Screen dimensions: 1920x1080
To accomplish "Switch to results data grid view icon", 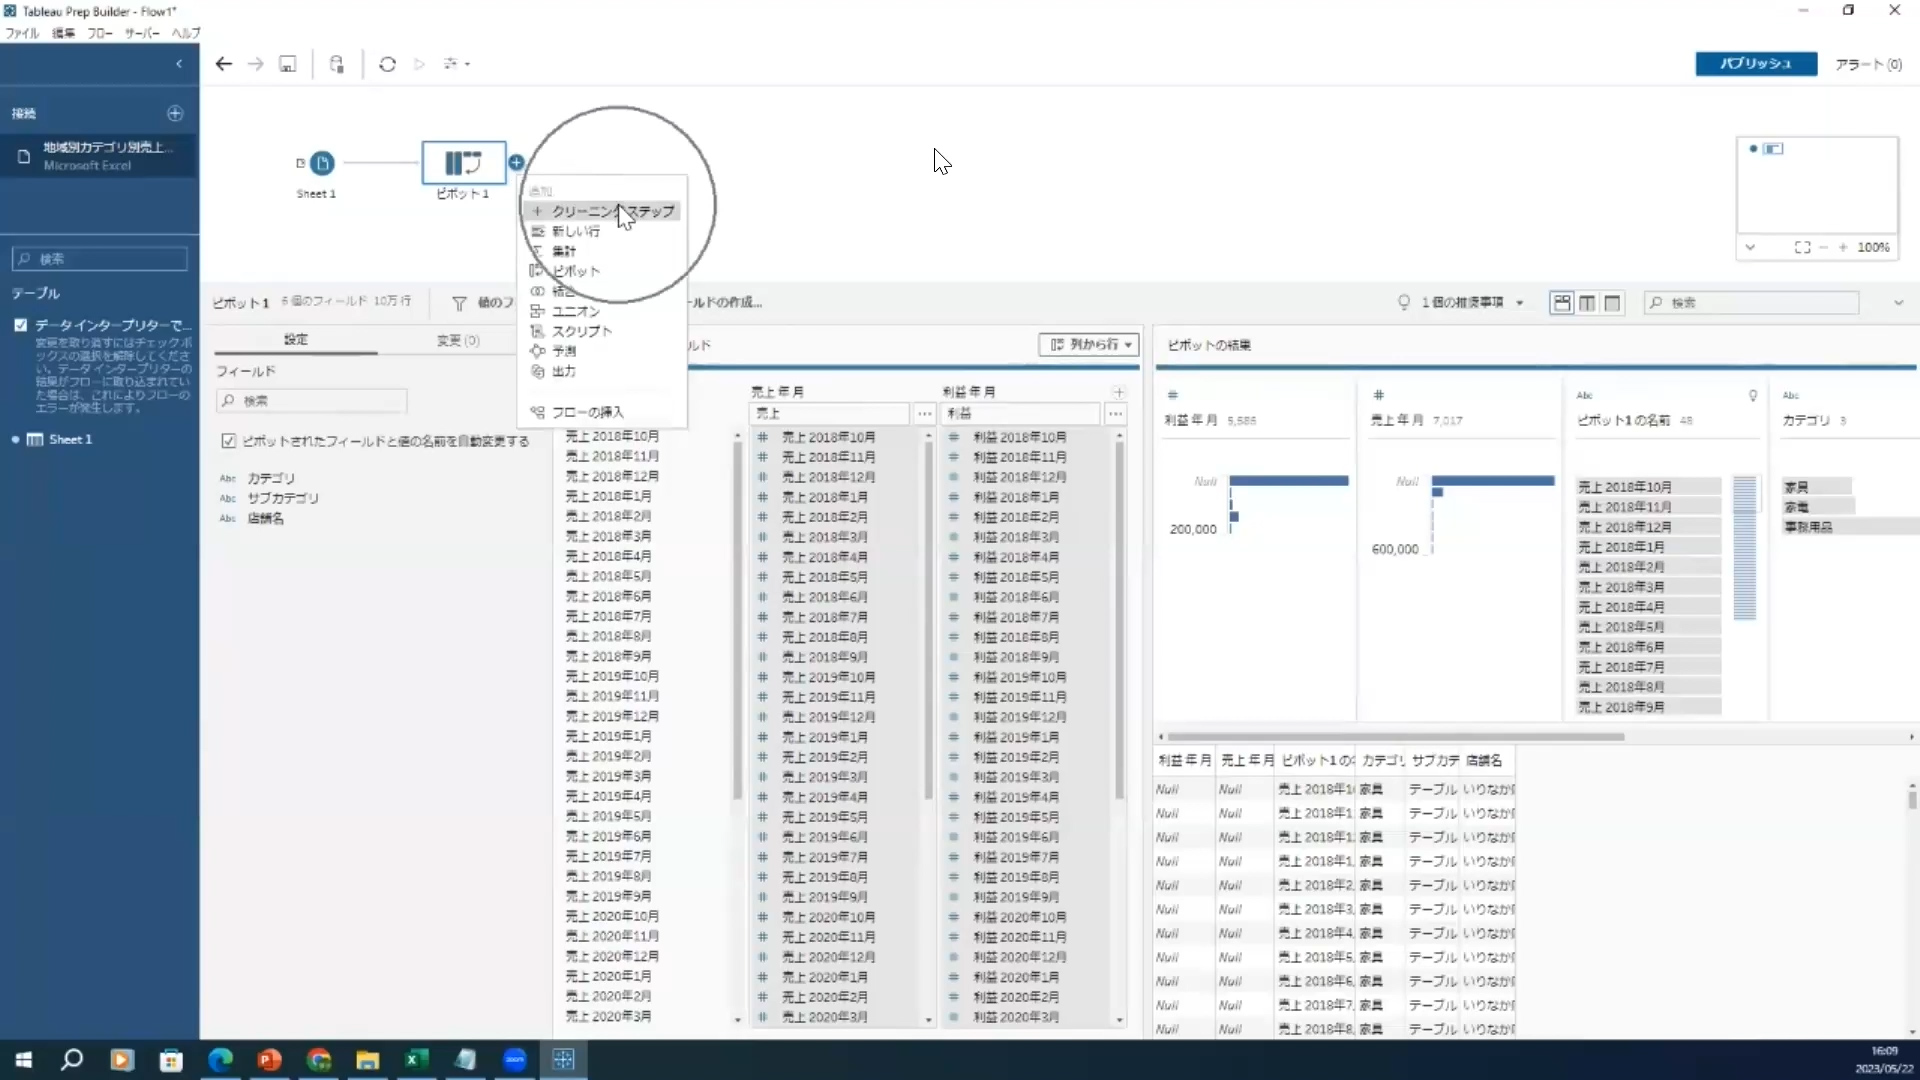I will tap(1587, 303).
